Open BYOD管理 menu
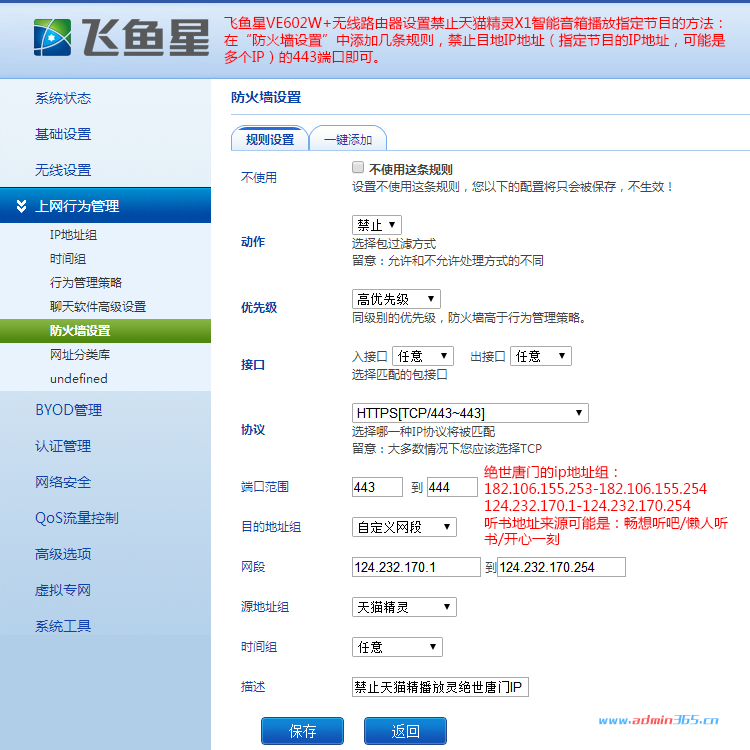The height and width of the screenshot is (750, 750). 68,410
